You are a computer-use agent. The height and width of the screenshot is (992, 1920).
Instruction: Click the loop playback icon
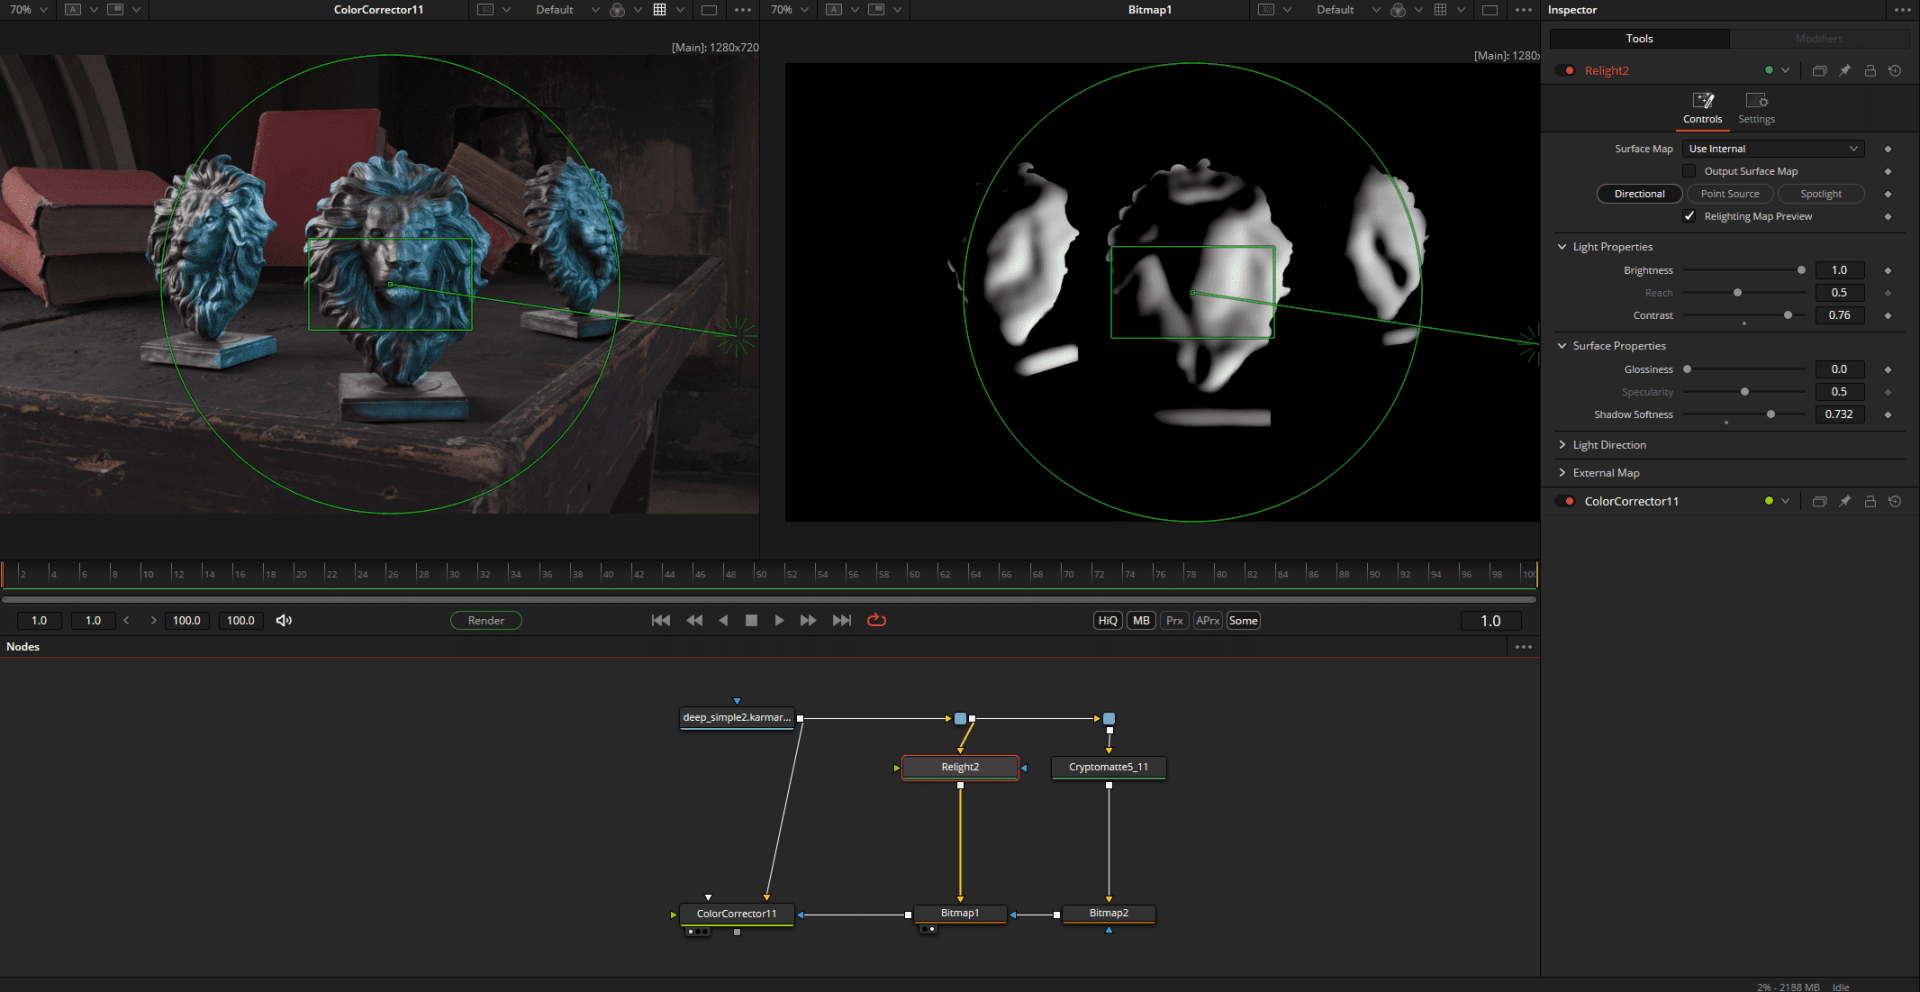pos(876,620)
